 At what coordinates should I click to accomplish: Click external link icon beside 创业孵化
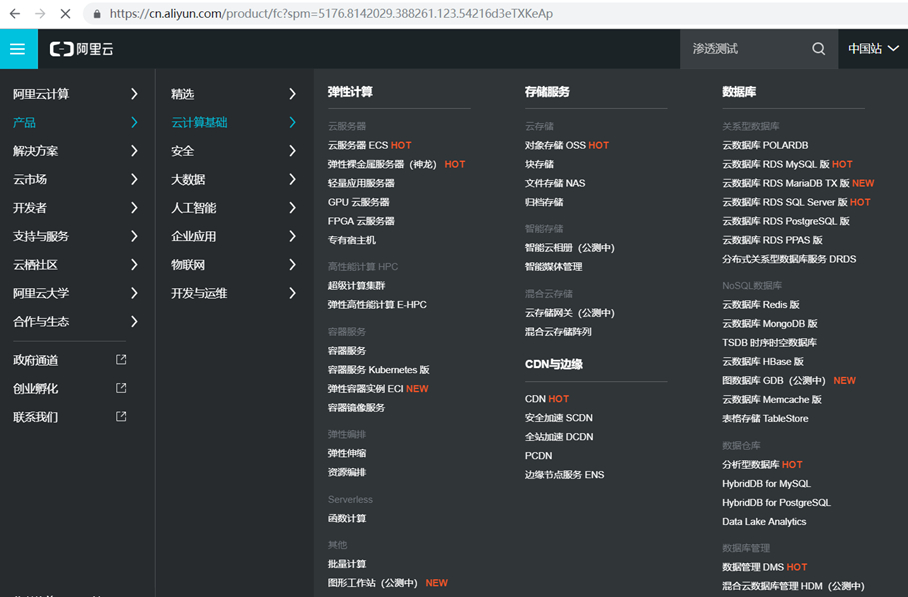click(121, 388)
